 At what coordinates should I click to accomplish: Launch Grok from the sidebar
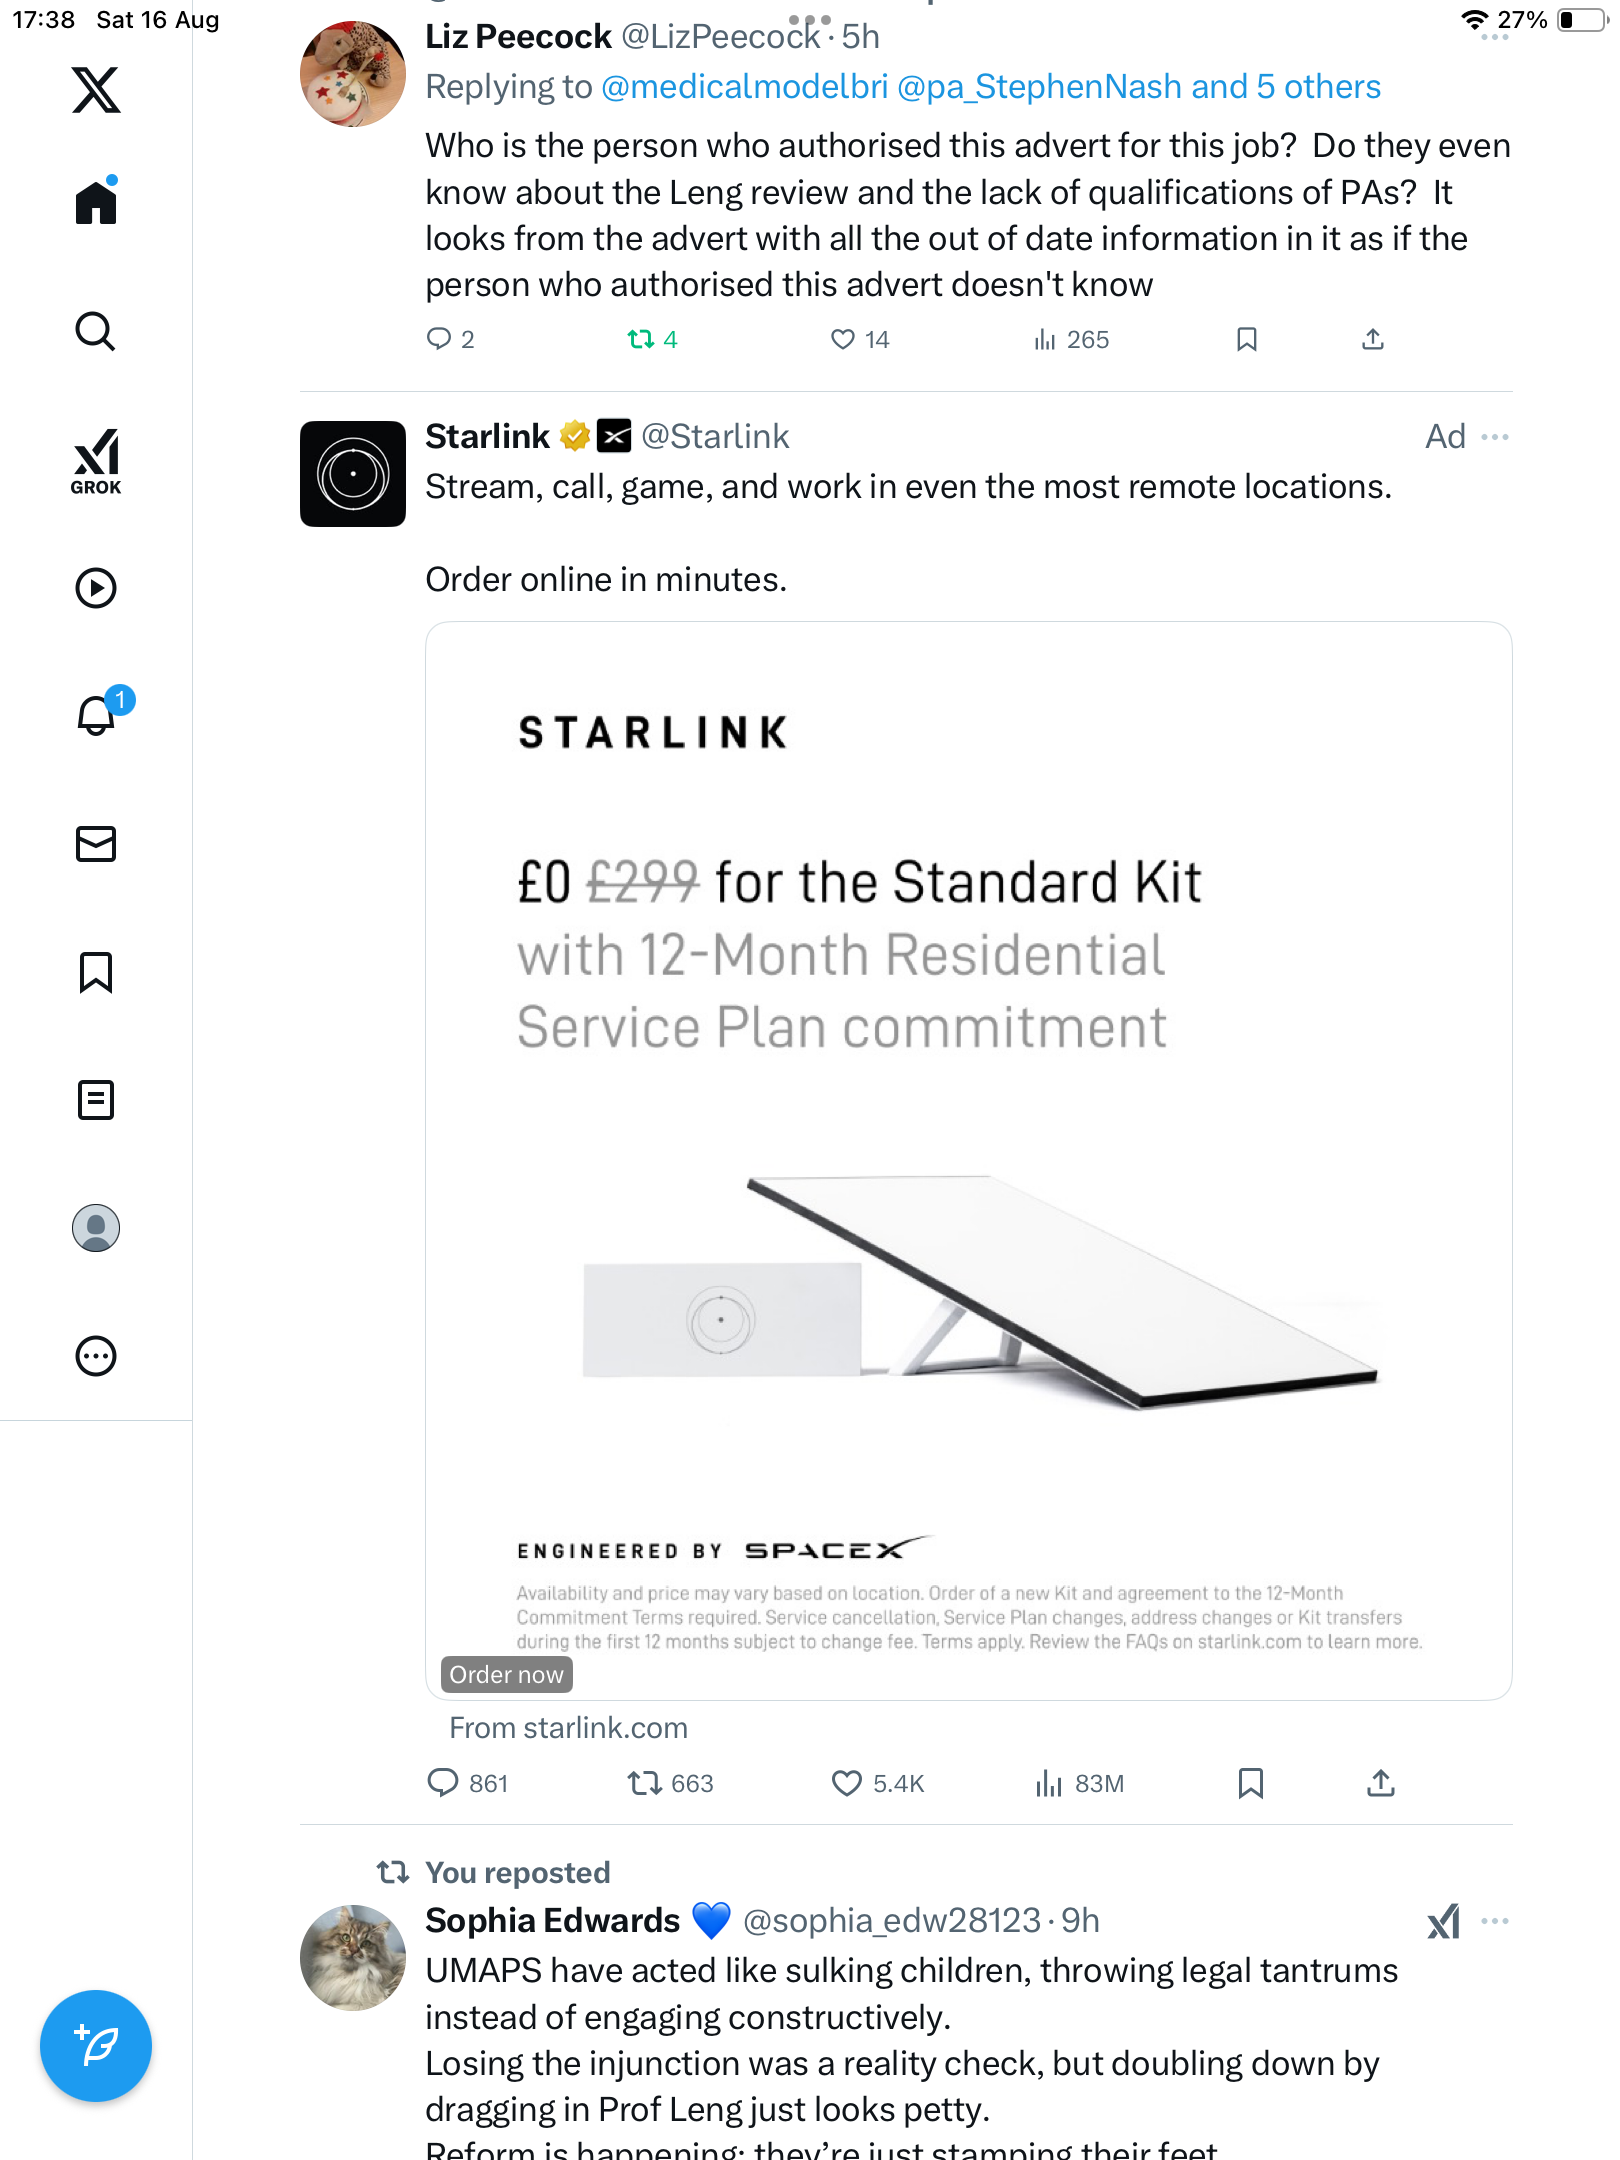coord(96,461)
